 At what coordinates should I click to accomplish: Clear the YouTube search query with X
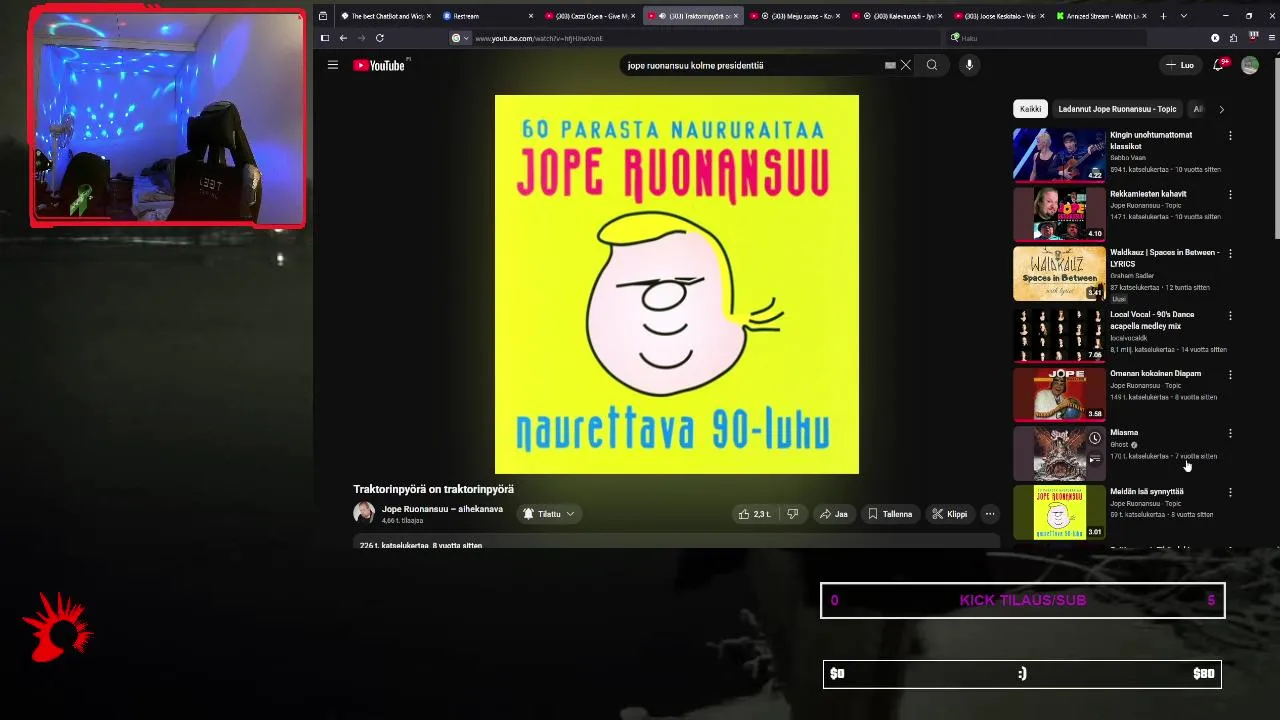906,65
